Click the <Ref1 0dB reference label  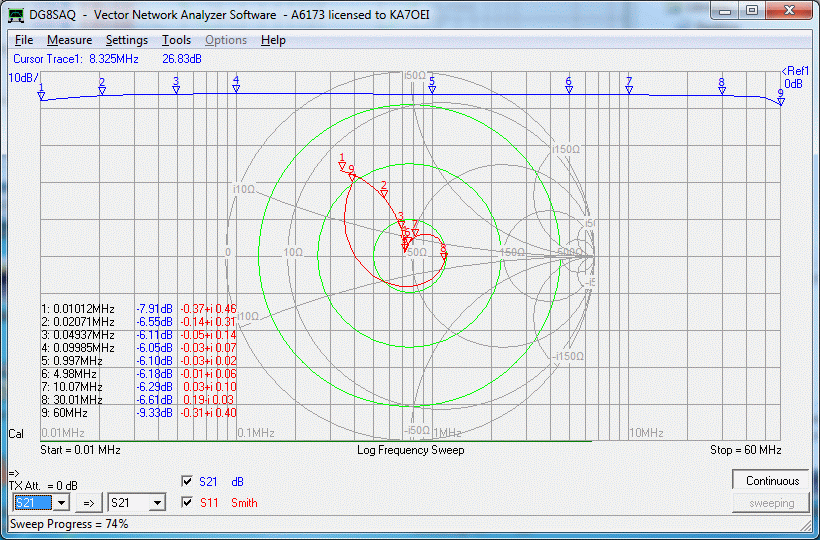point(795,77)
